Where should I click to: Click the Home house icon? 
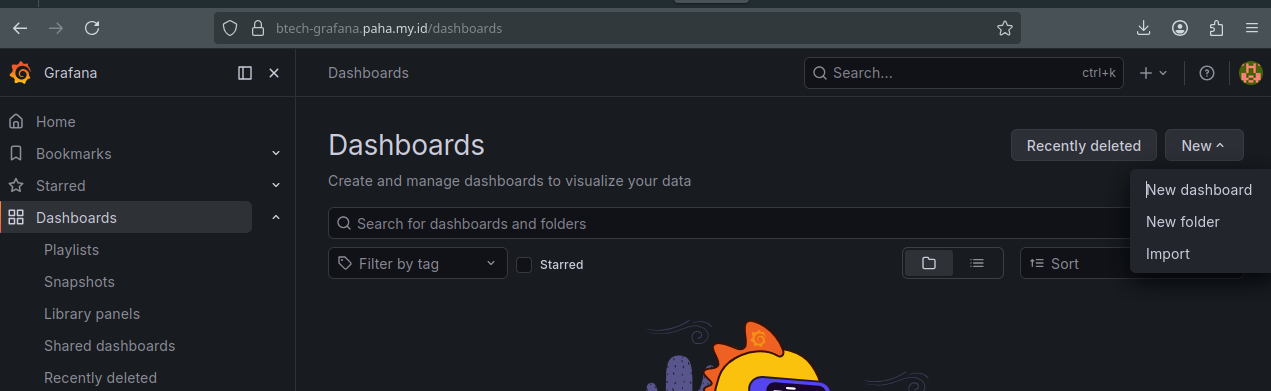[16, 122]
